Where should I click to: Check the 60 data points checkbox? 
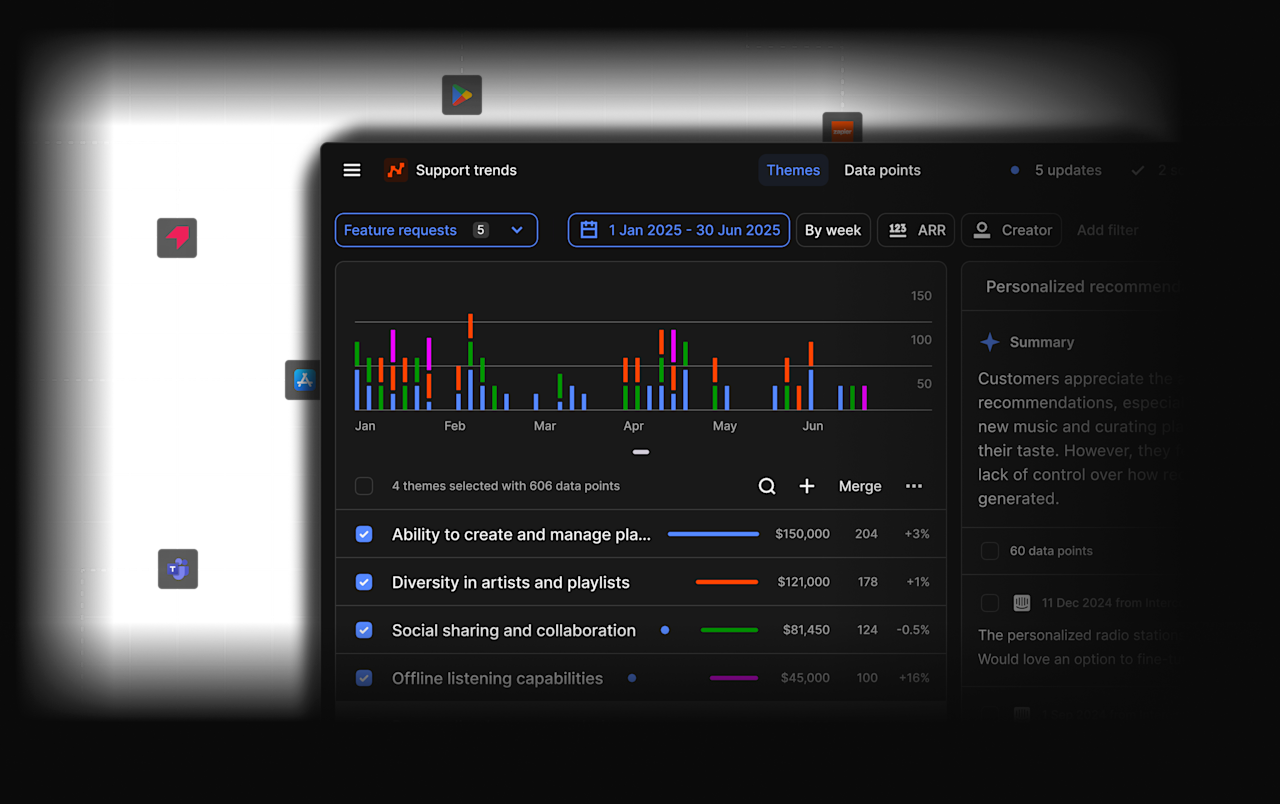[x=990, y=551]
